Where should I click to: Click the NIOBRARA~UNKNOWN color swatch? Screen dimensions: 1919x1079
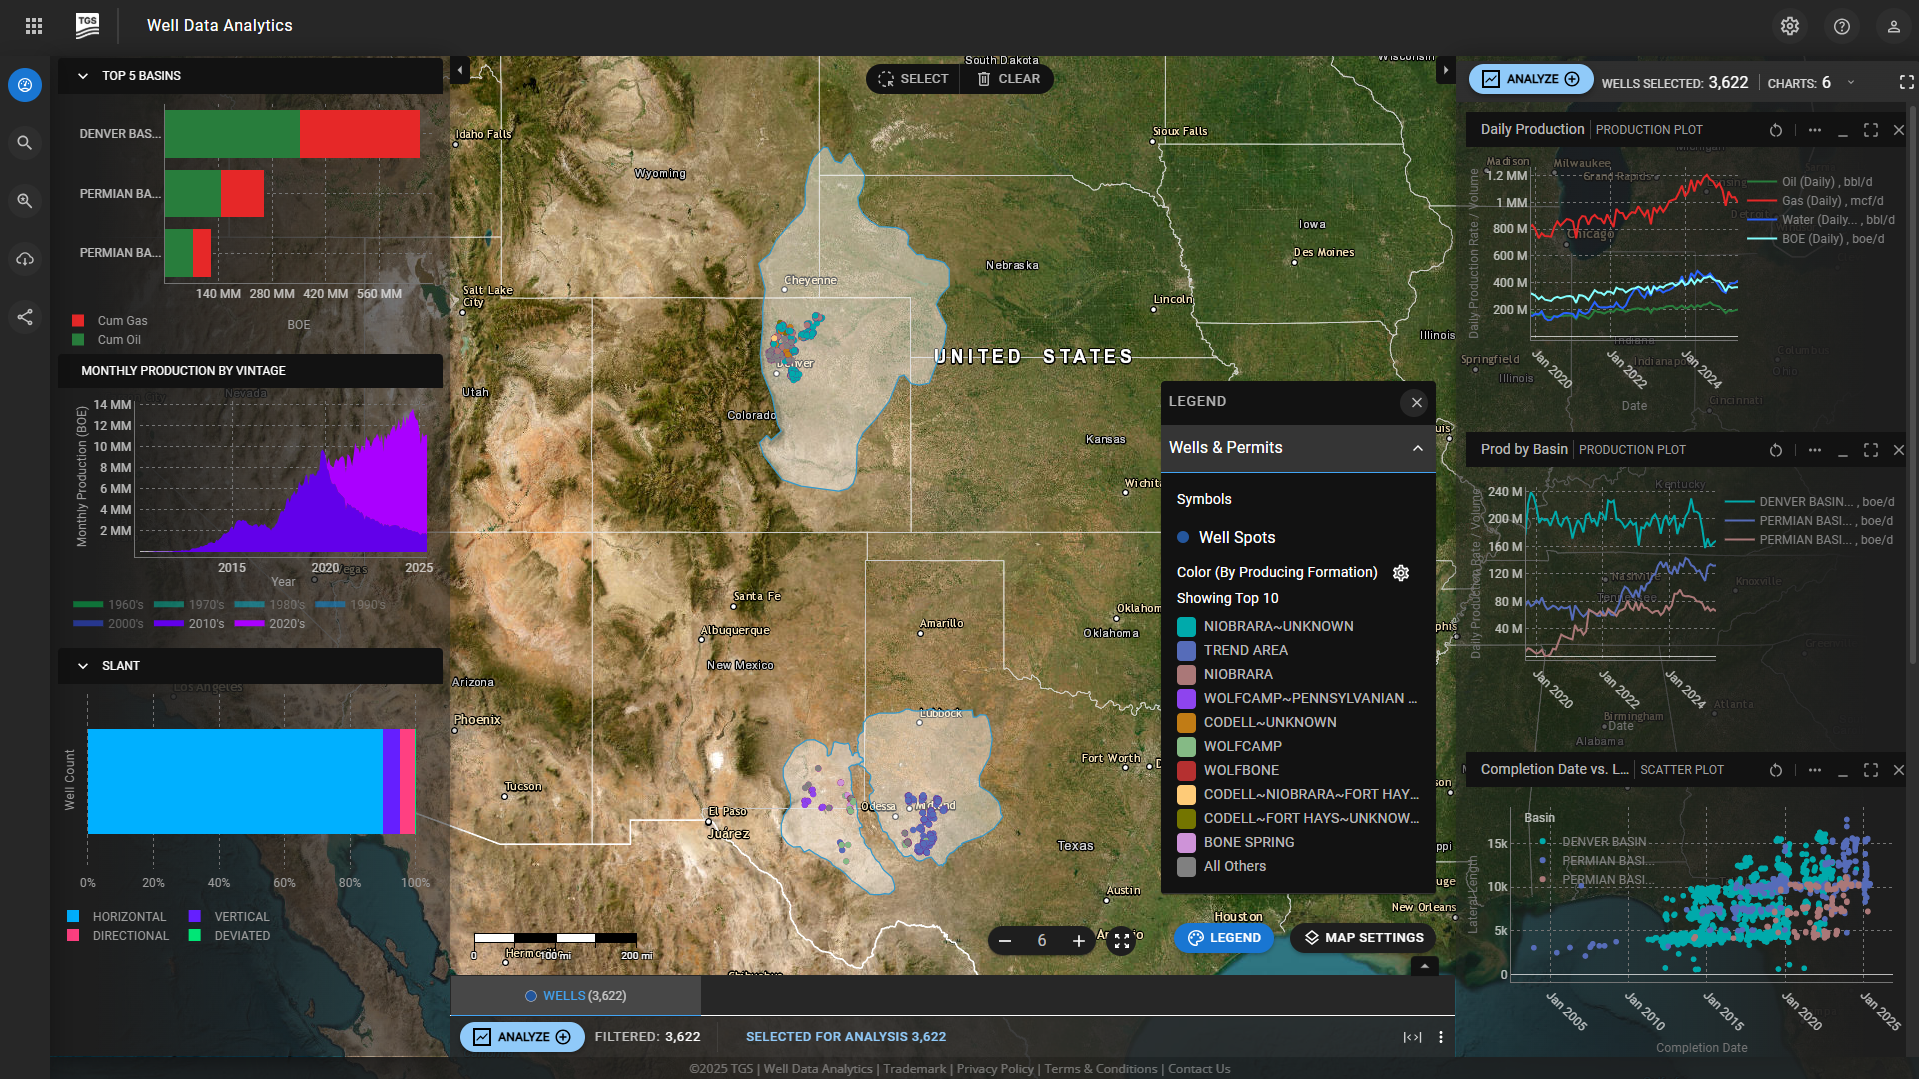coord(1186,627)
